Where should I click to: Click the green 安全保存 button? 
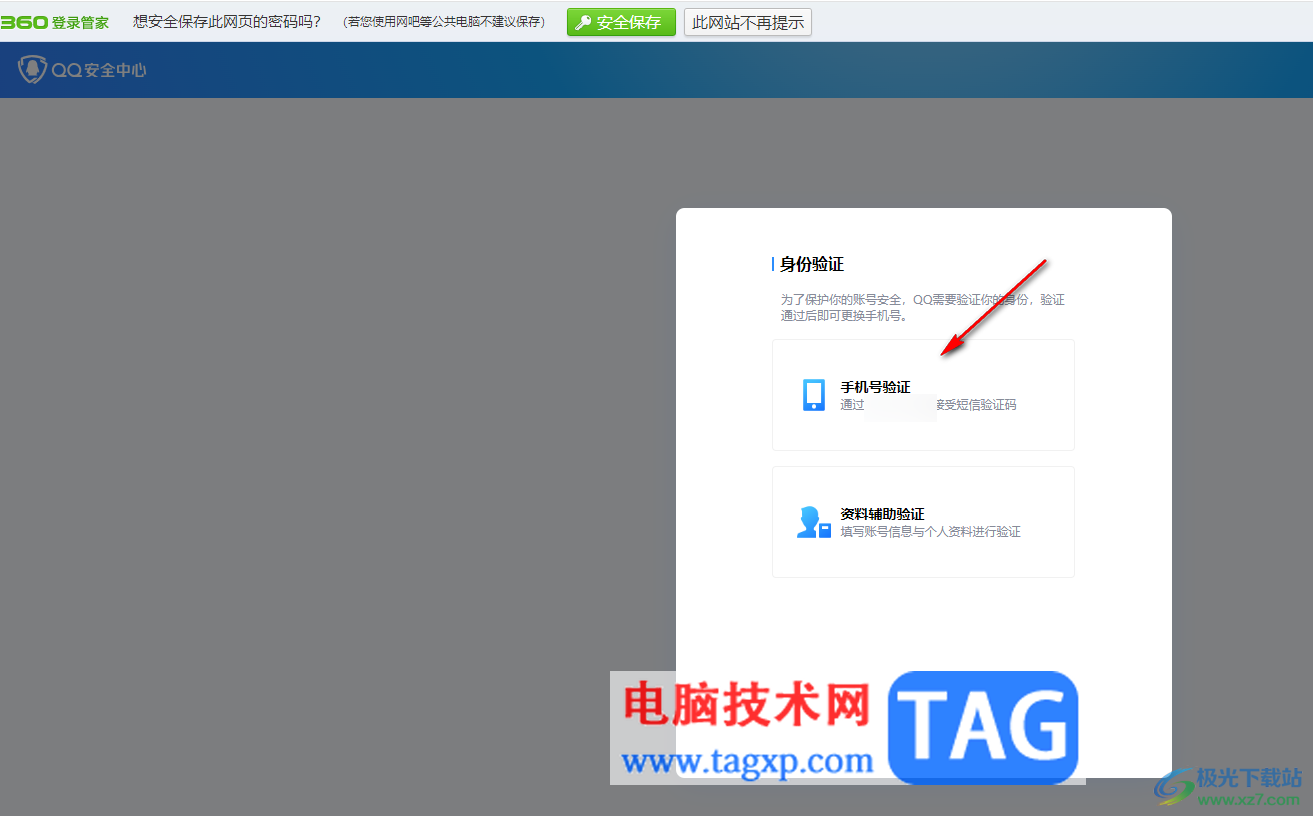coord(621,22)
